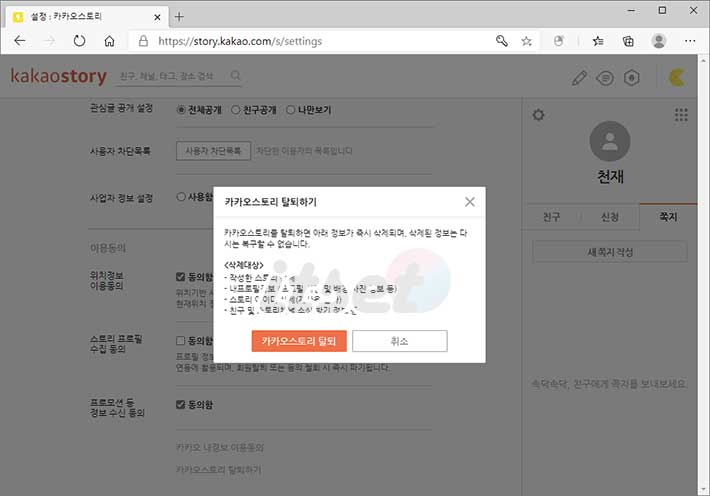Switch to the 신청 tab
The width and height of the screenshot is (710, 496).
point(609,217)
